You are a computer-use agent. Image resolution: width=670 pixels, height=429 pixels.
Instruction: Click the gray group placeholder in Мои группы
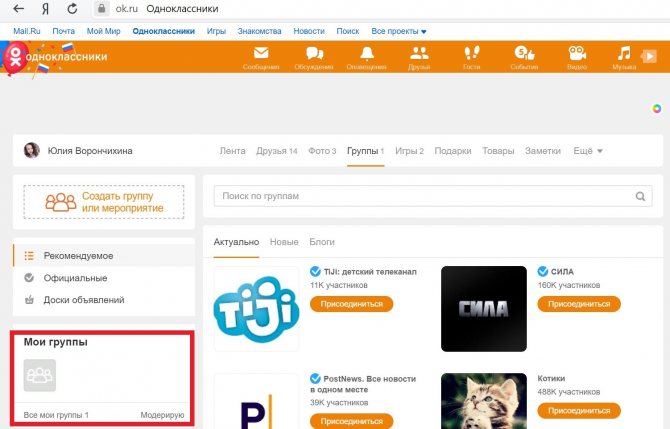(40, 375)
